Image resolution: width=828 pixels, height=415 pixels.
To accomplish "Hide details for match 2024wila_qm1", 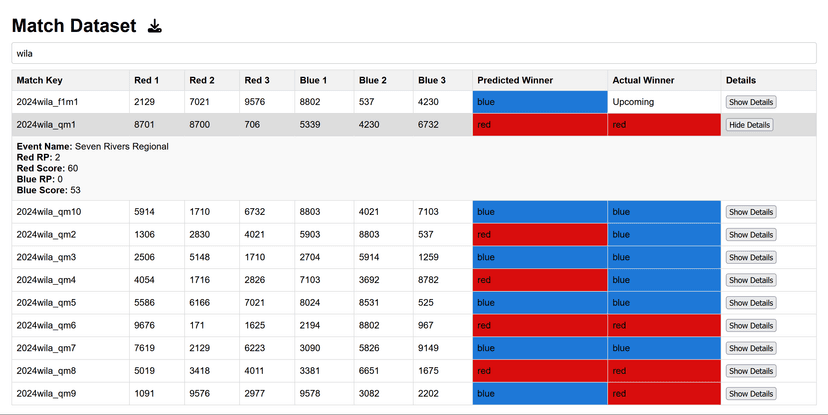I will coord(749,125).
